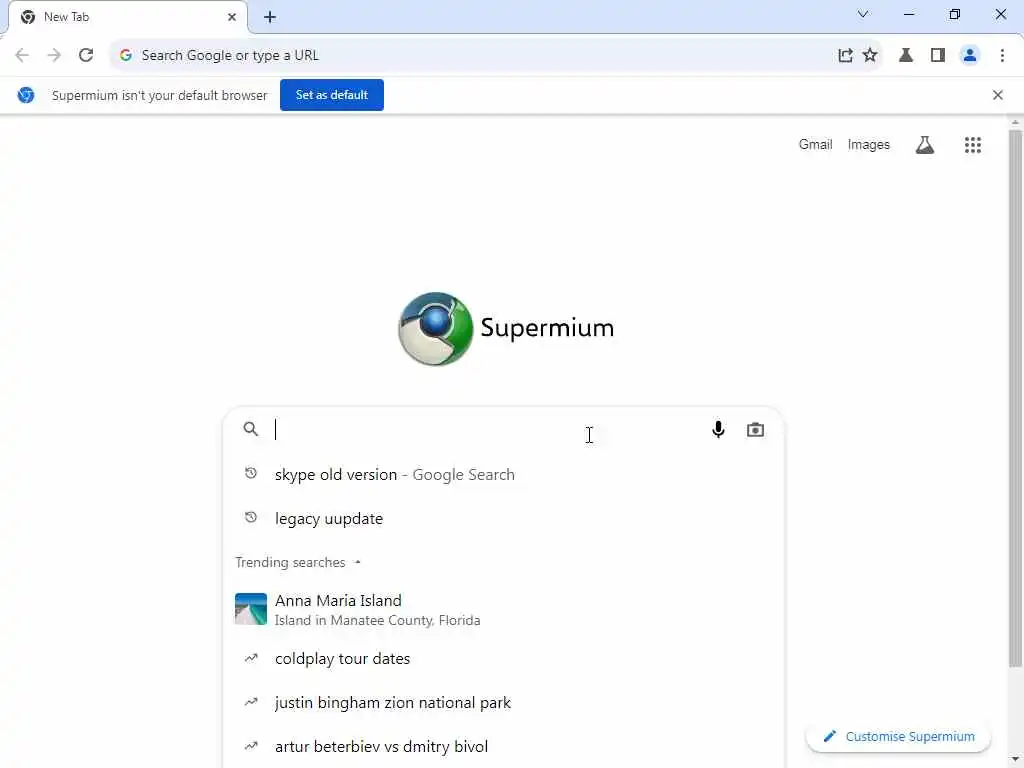
Task: Minimize the browser window
Action: [x=908, y=14]
